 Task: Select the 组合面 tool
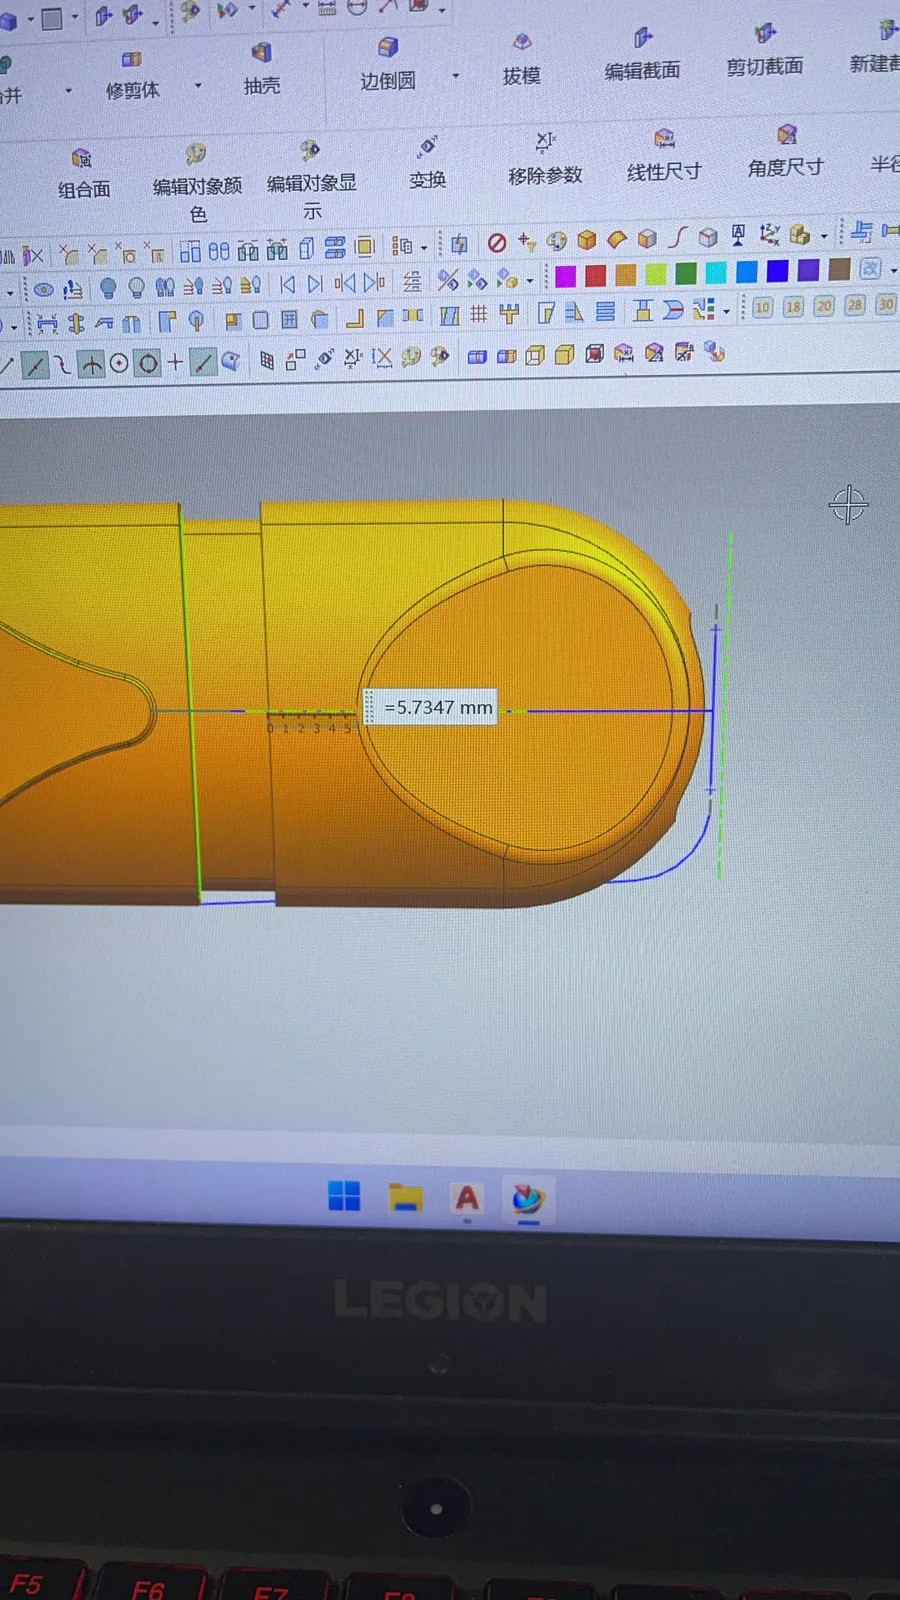click(84, 173)
